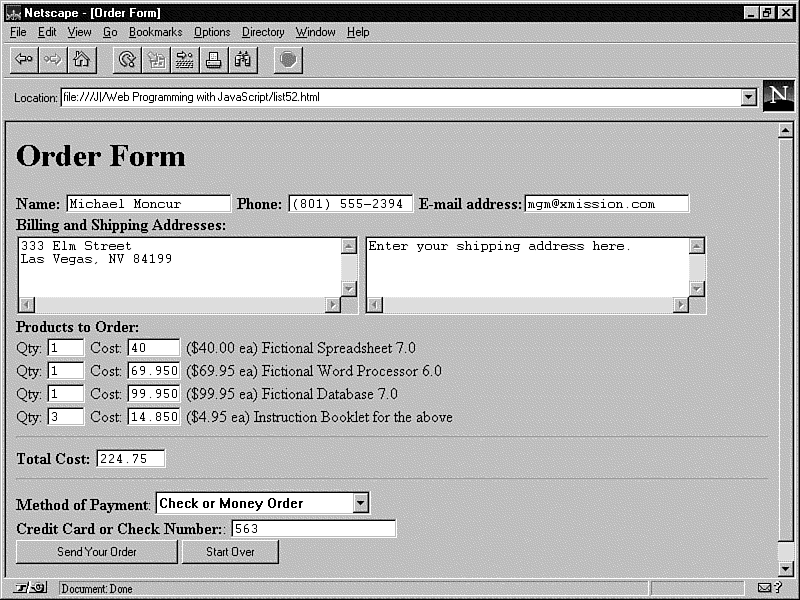800x600 pixels.
Task: Click the Netscape N logo
Action: 778,96
